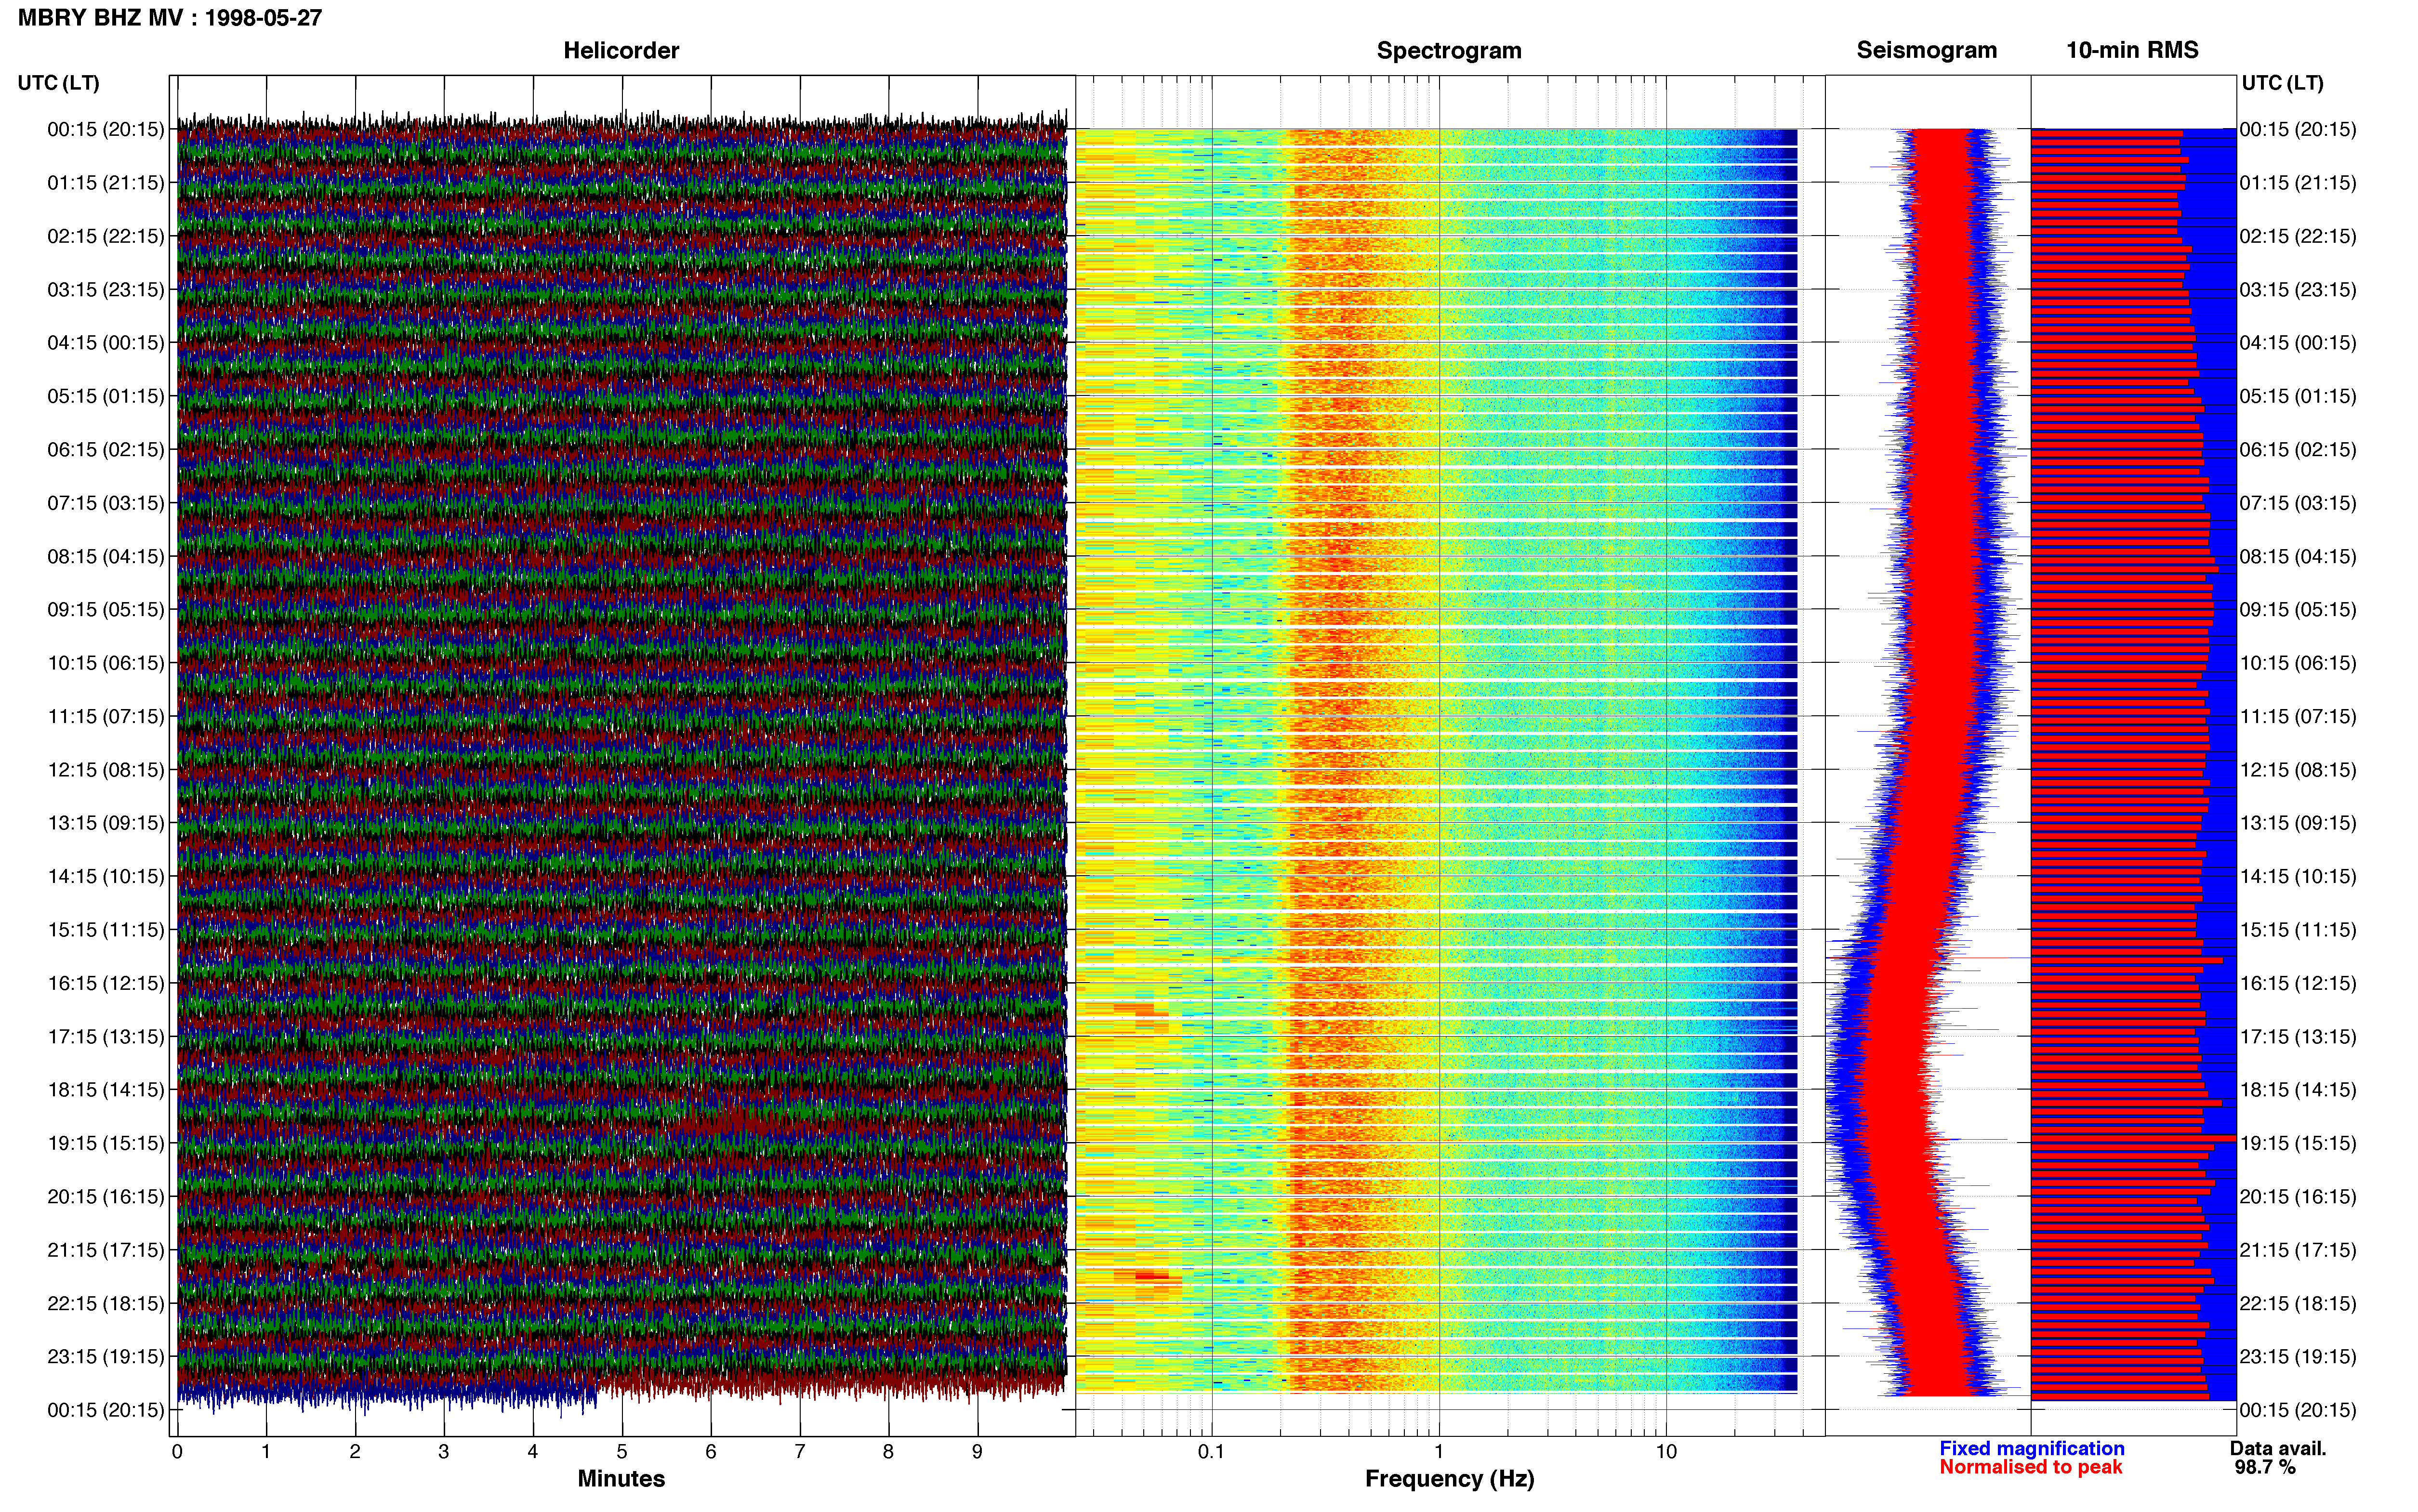Viewport: 2418px width, 1512px height.
Task: Click left time label '22:15 (18:15)'
Action: (106, 1303)
